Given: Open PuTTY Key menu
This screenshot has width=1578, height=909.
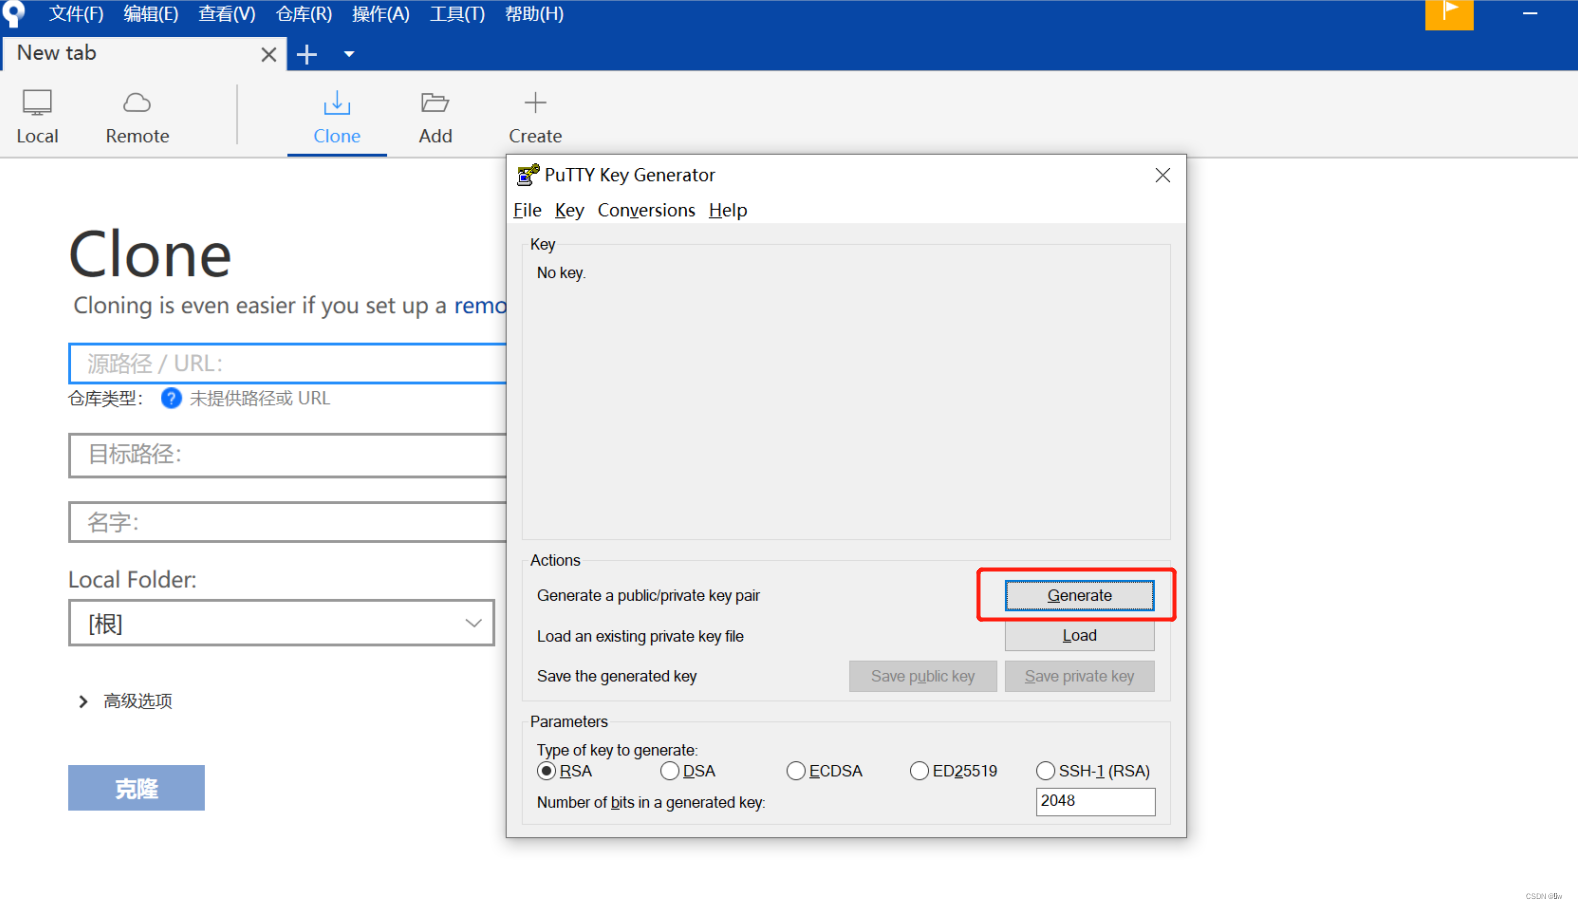Looking at the screenshot, I should pos(569,210).
